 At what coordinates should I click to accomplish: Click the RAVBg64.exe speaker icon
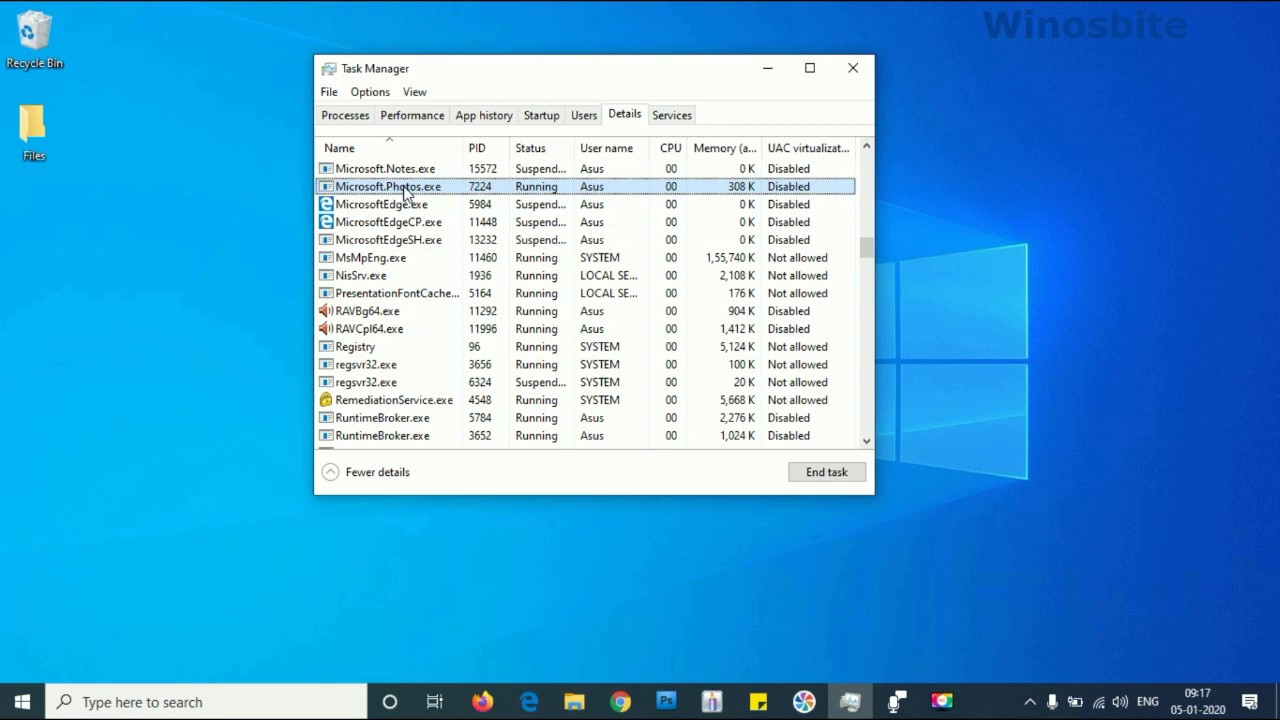(x=326, y=311)
